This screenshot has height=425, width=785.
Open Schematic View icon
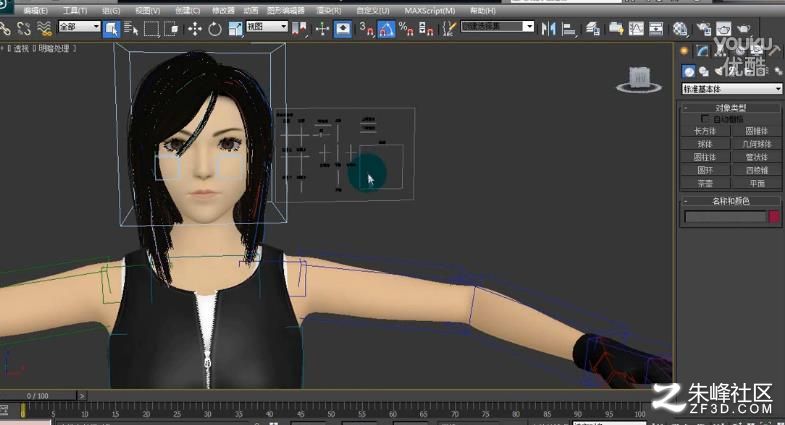click(656, 29)
